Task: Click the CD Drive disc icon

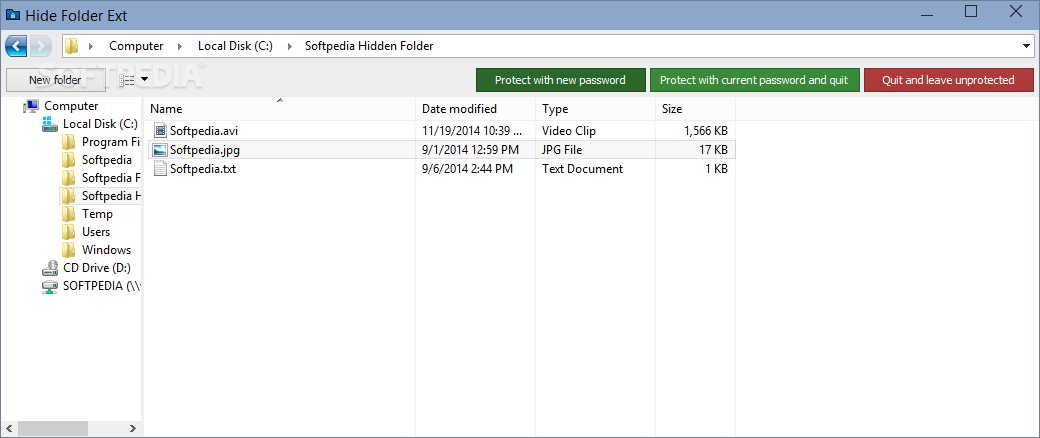Action: tap(49, 268)
